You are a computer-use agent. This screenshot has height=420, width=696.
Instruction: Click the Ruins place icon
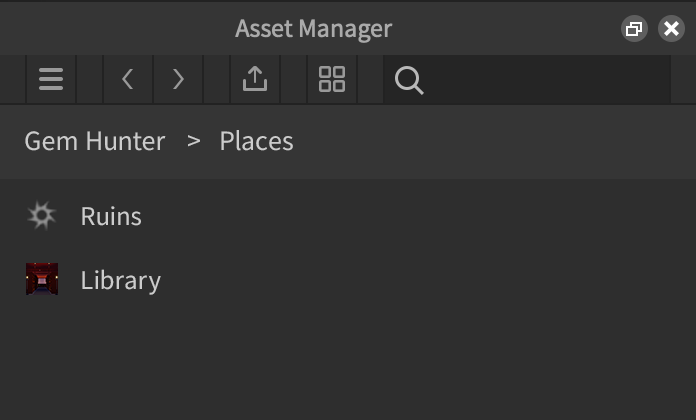coord(42,216)
